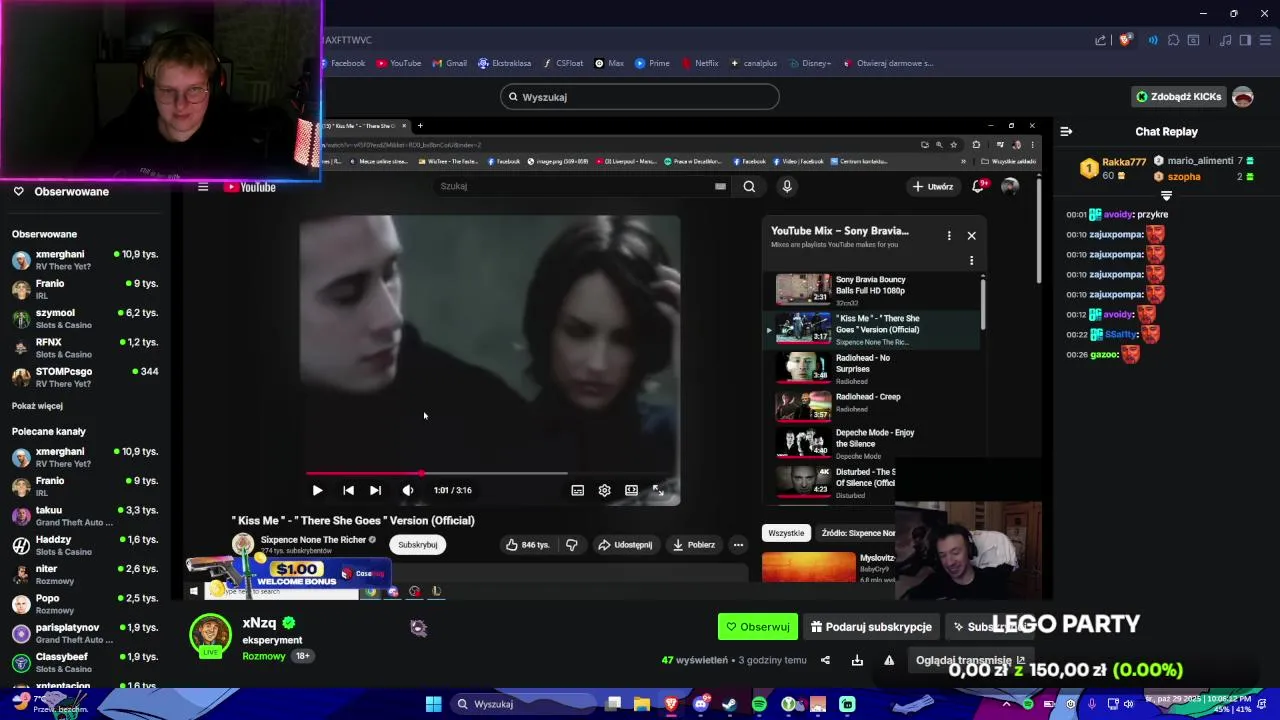Open YouTube Mix playlist more options

pyautogui.click(x=949, y=236)
